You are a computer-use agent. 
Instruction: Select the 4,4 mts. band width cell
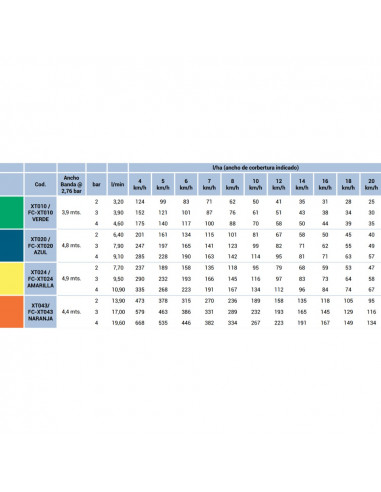point(71,312)
